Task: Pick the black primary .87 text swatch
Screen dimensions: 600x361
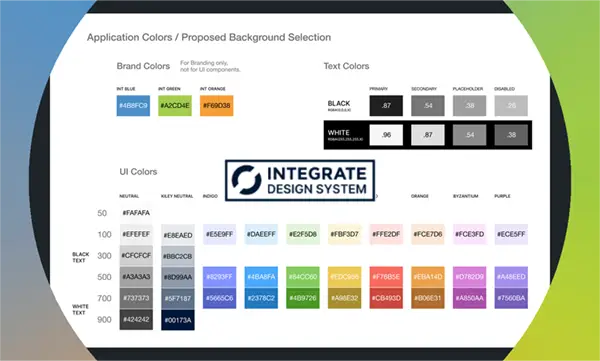Action: pyautogui.click(x=386, y=106)
